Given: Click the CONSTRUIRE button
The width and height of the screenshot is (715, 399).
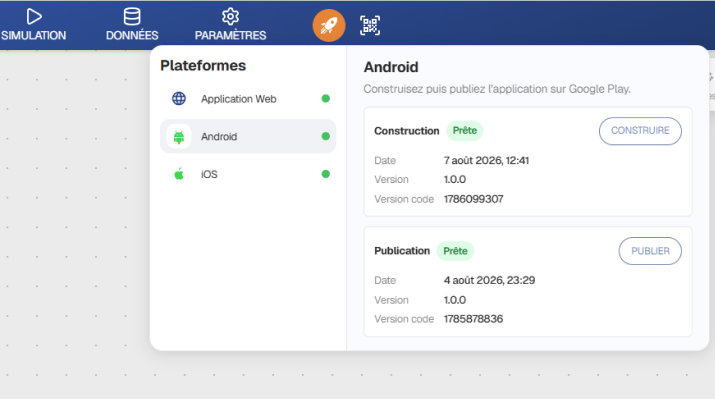Looking at the screenshot, I should (x=640, y=131).
